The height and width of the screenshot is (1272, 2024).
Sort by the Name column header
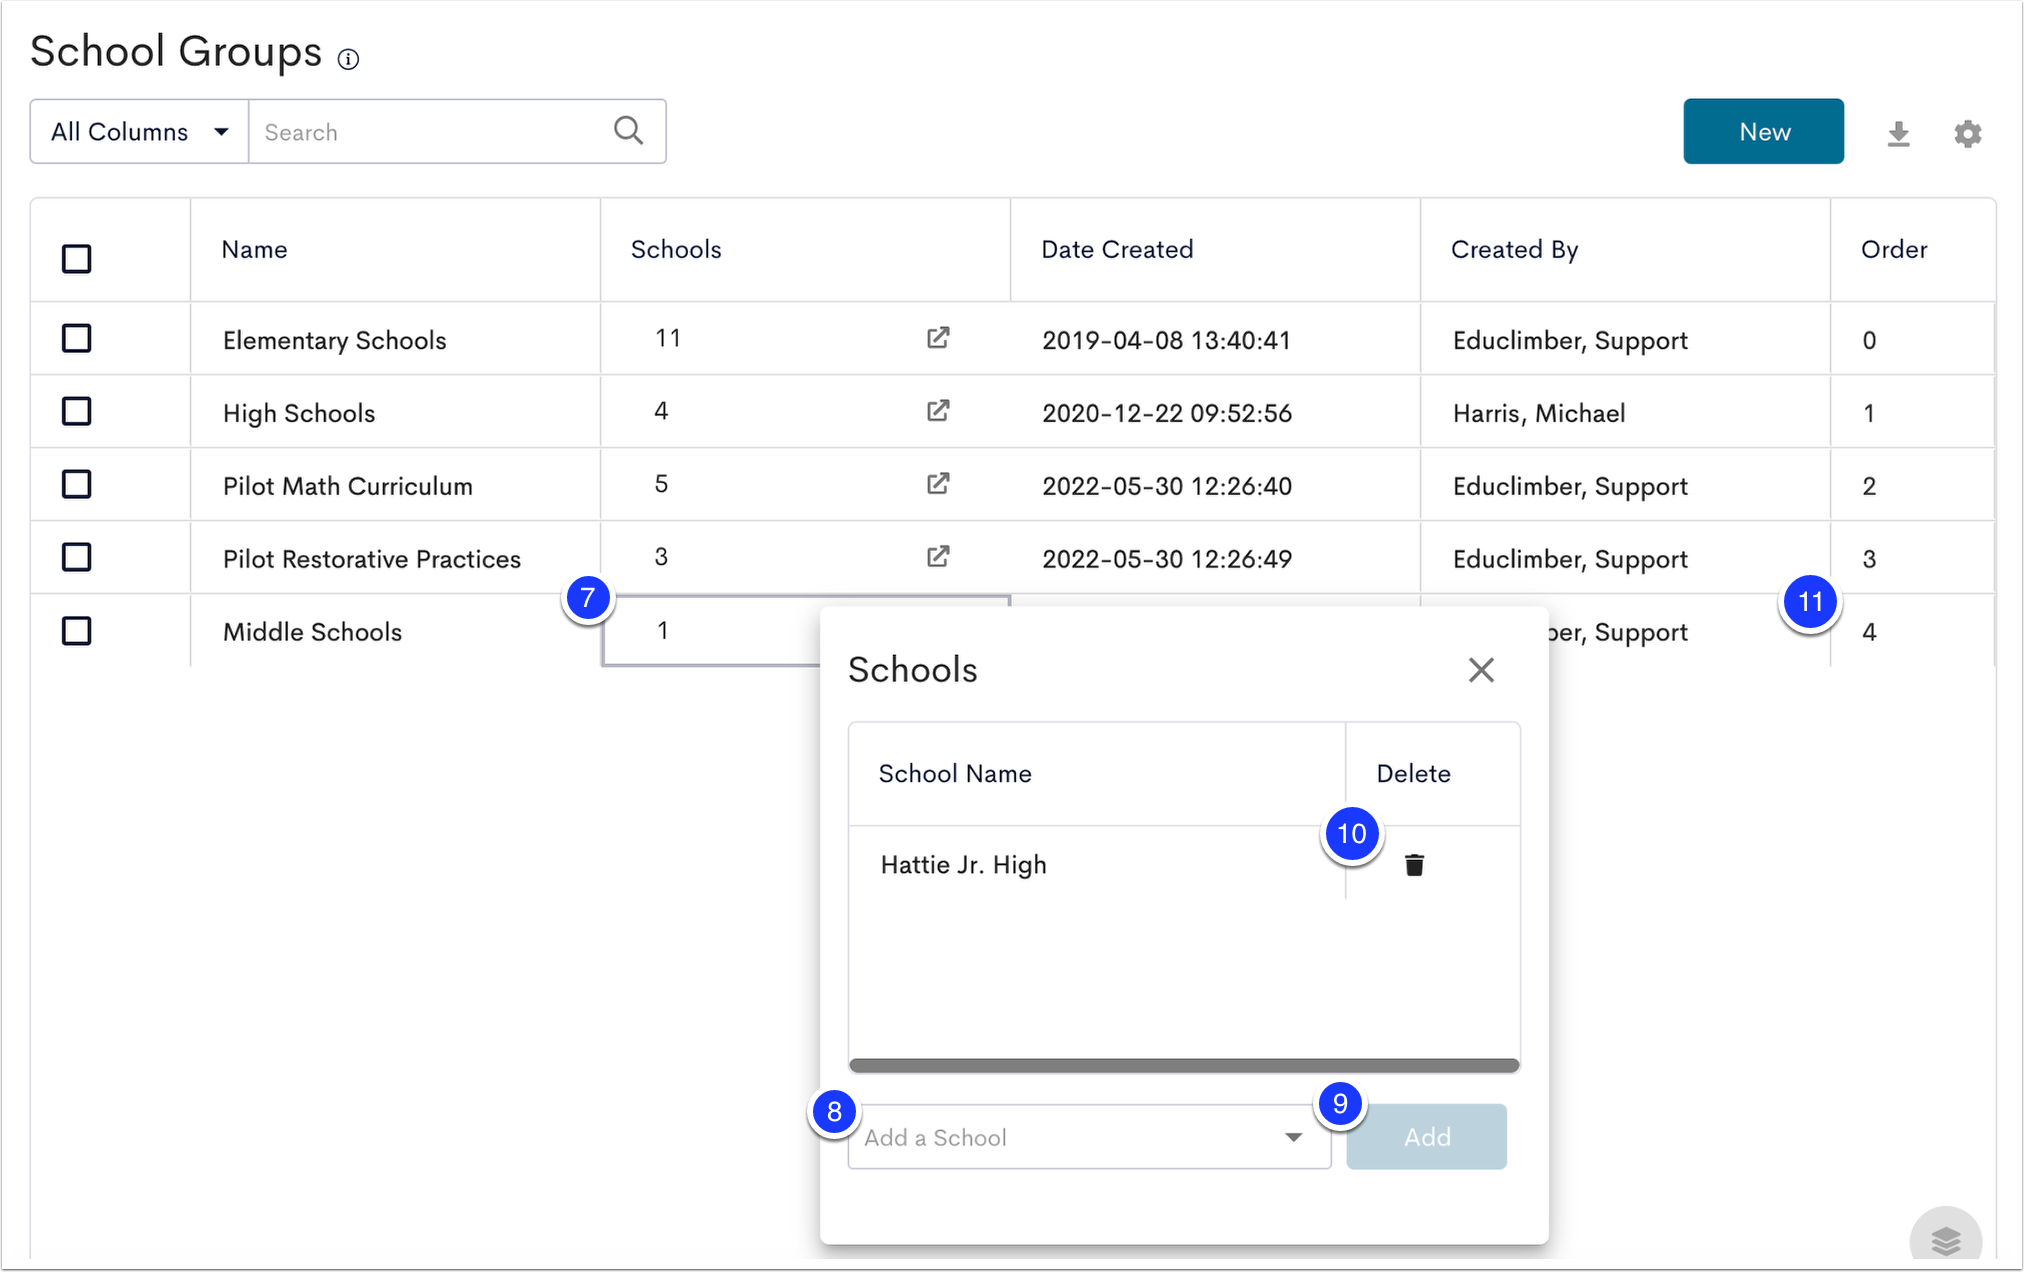[x=395, y=250]
